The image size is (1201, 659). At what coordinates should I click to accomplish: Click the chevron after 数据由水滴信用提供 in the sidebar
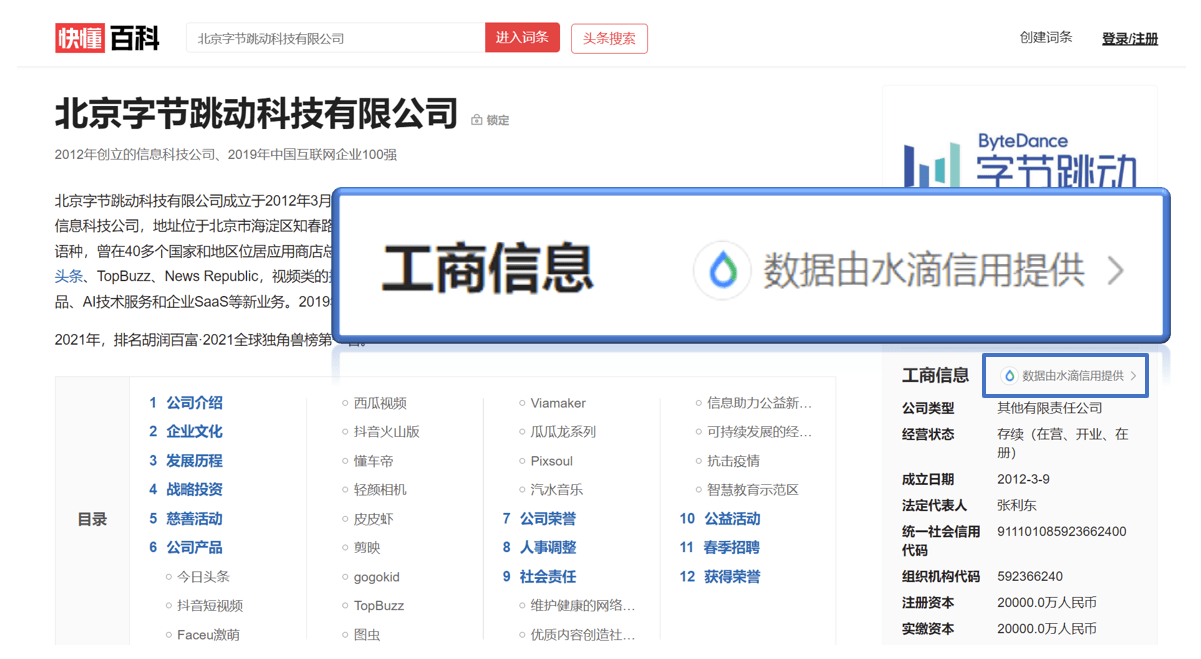pos(1133,376)
